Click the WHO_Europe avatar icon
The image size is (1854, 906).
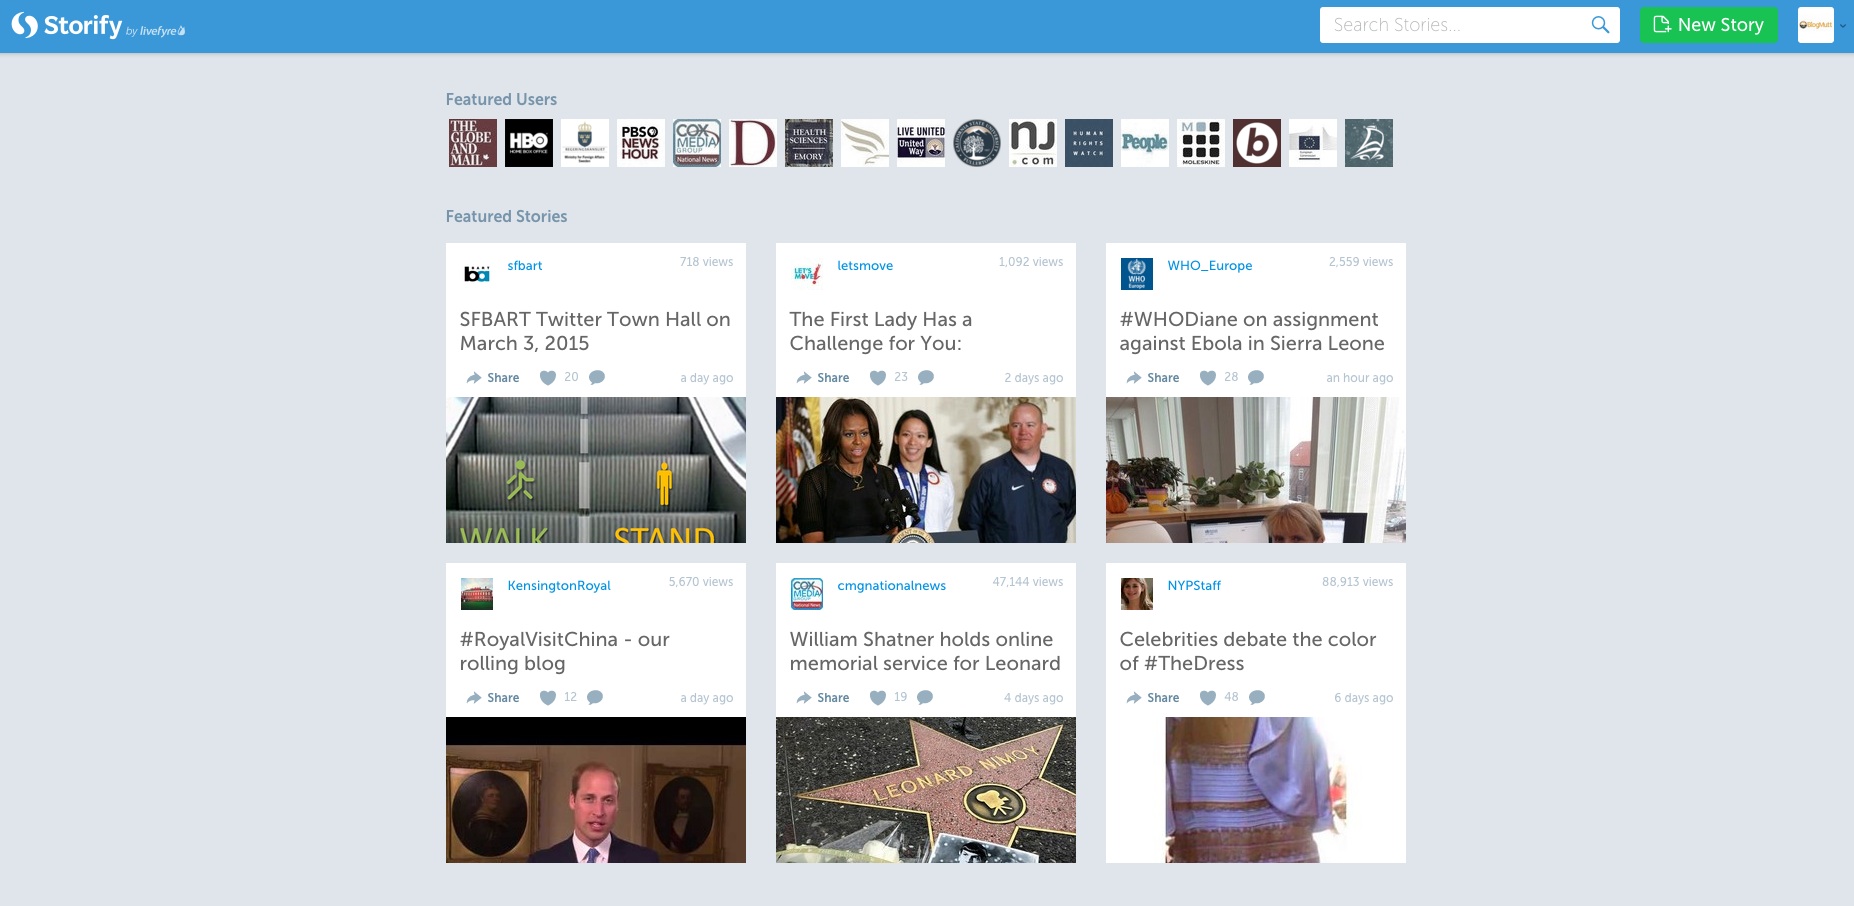point(1137,274)
